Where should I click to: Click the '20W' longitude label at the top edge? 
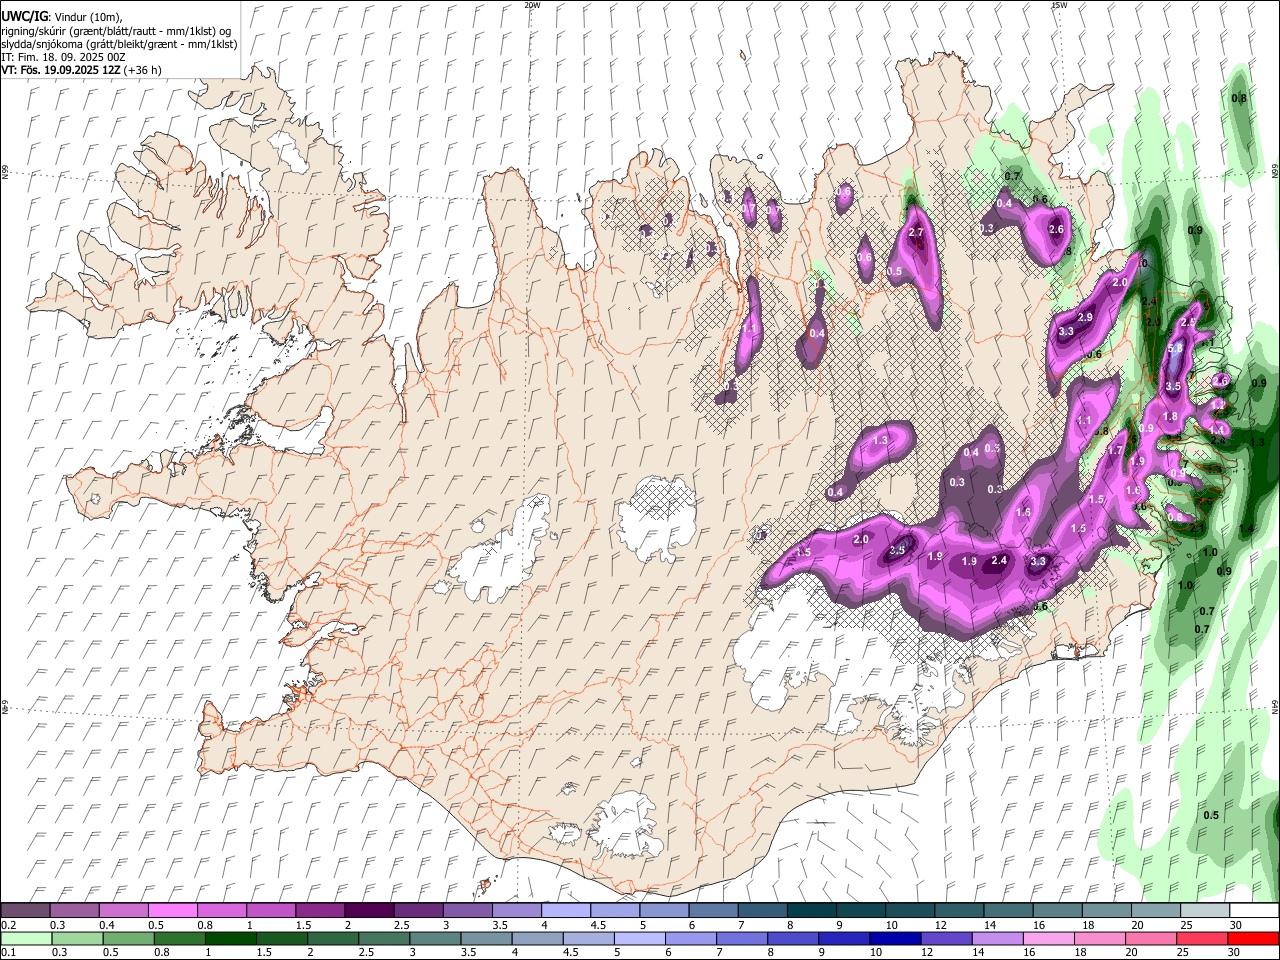[532, 5]
